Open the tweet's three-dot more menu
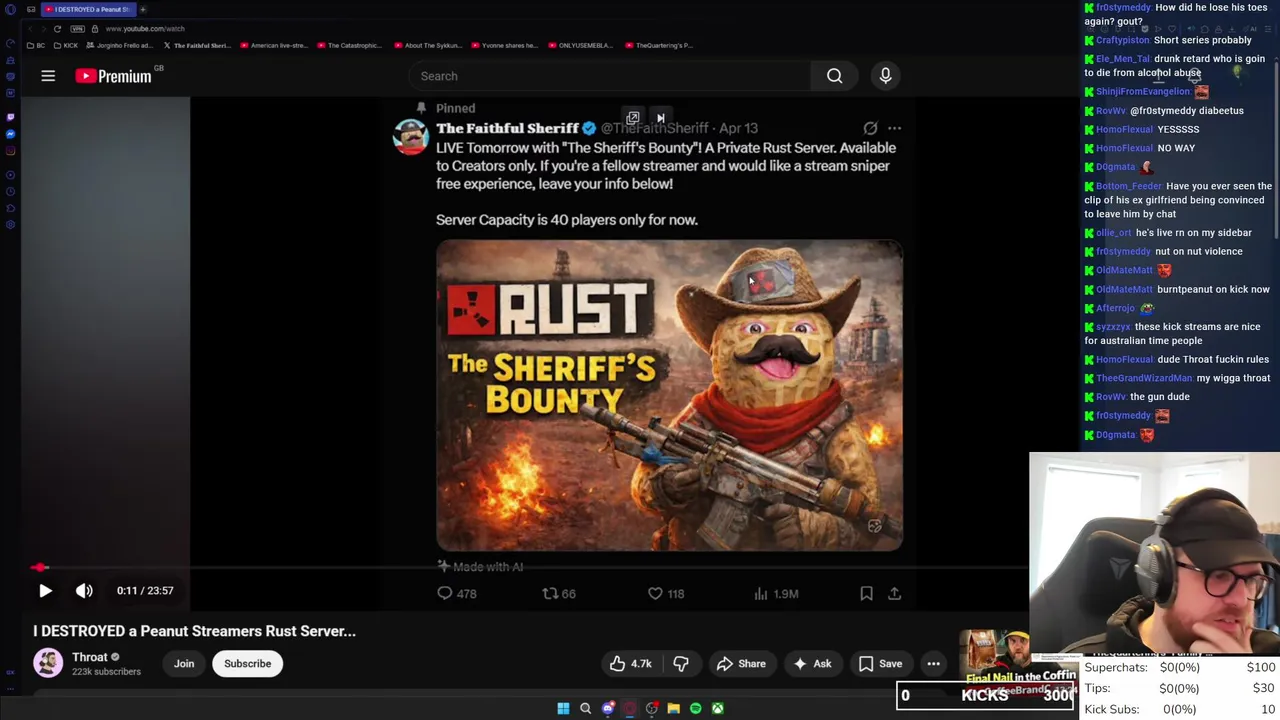 894,128
